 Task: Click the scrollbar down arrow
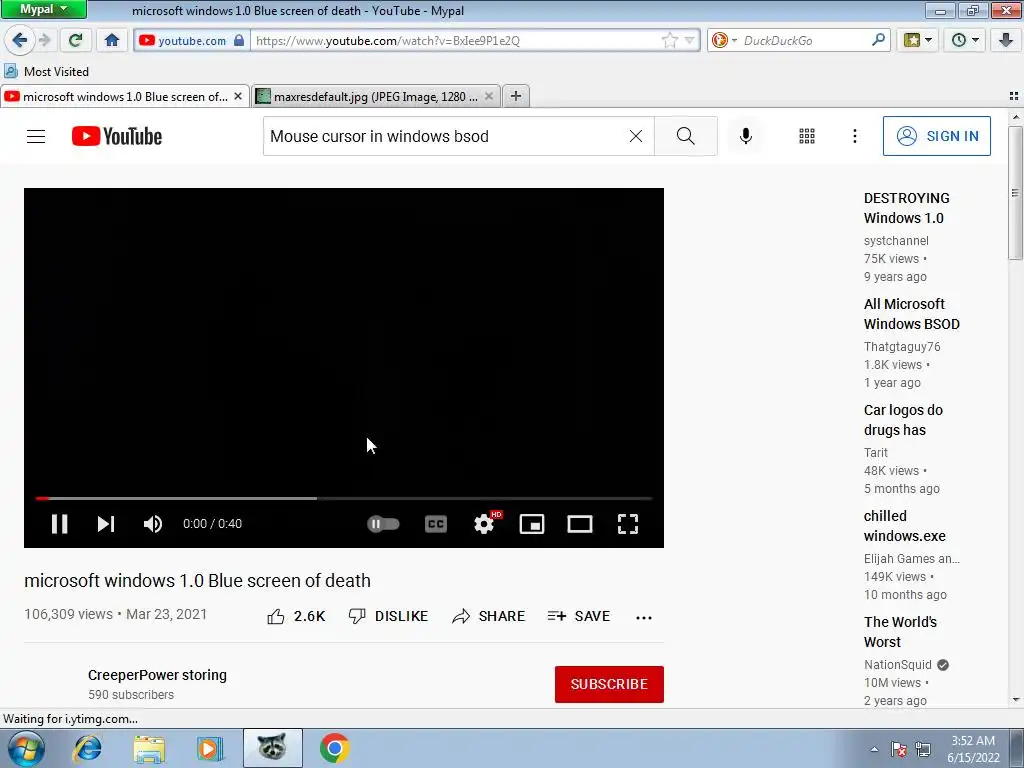pyautogui.click(x=1016, y=700)
